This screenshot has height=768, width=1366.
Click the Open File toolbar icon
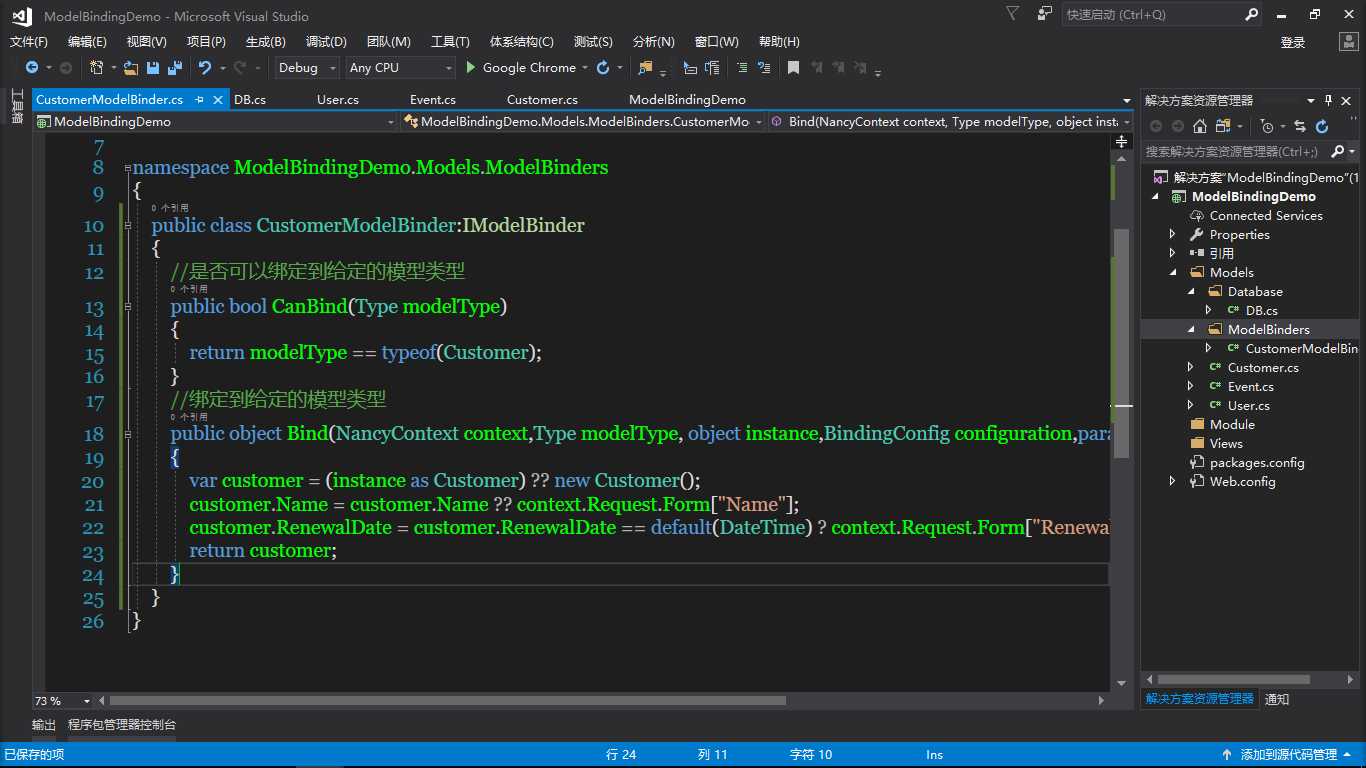coord(132,68)
